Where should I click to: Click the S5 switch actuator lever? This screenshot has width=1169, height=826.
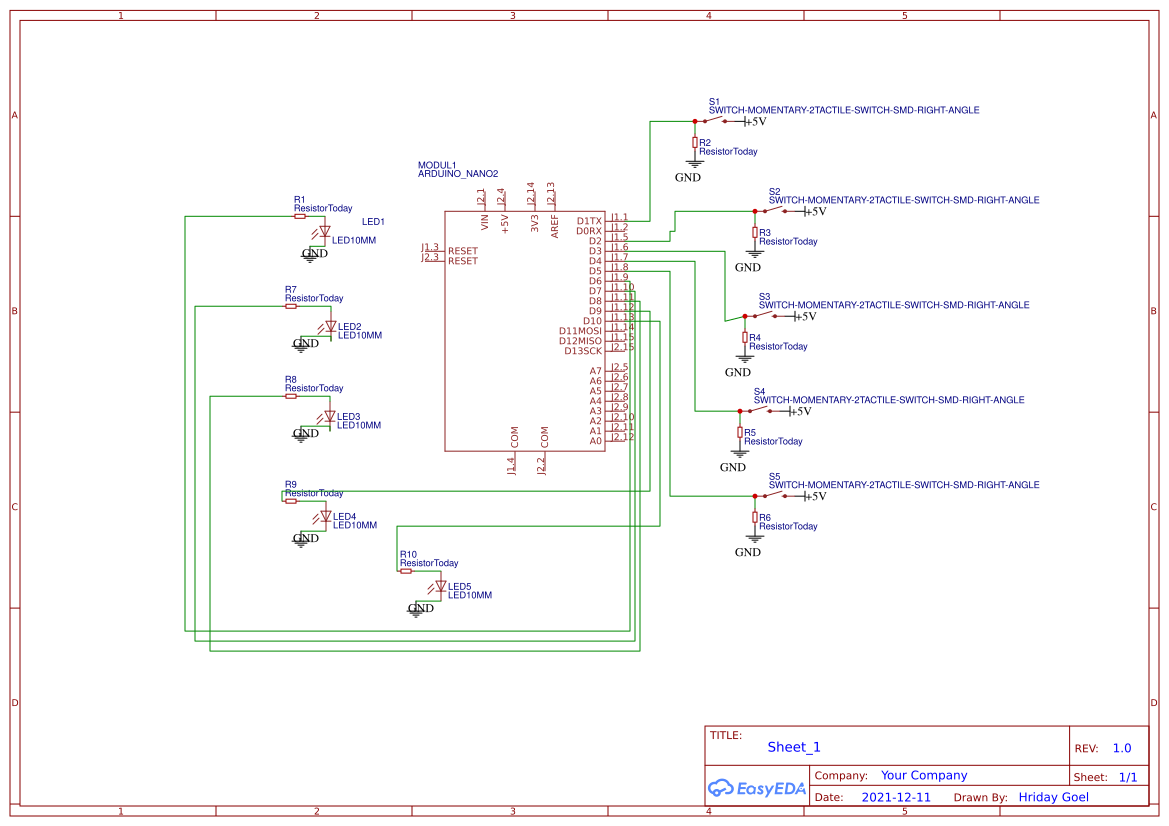pos(775,491)
